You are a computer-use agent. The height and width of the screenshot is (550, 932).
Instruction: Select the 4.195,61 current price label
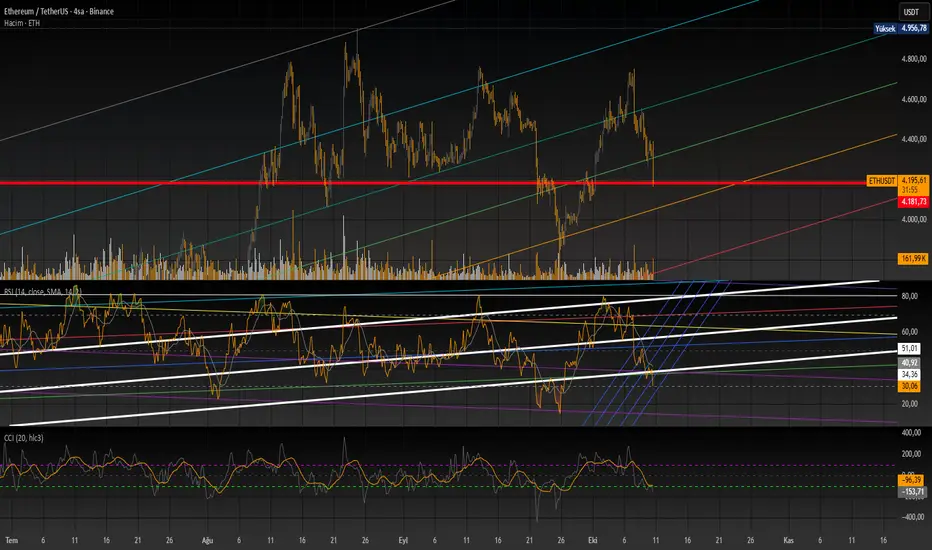(914, 180)
